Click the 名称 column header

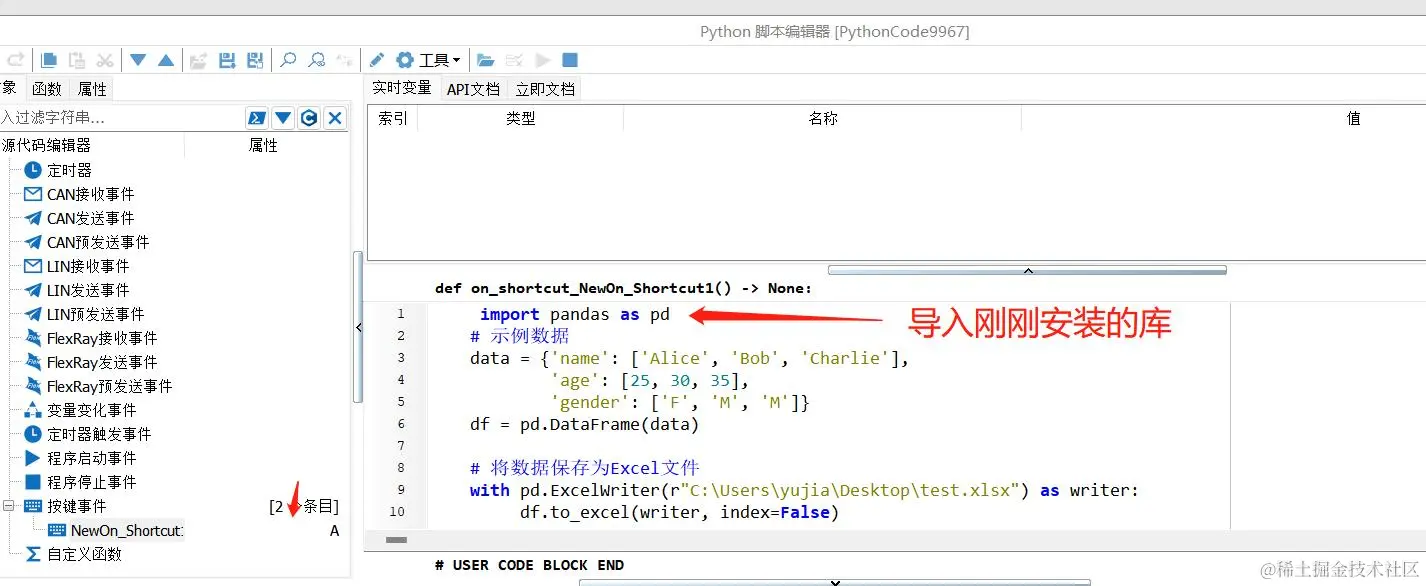(x=822, y=118)
